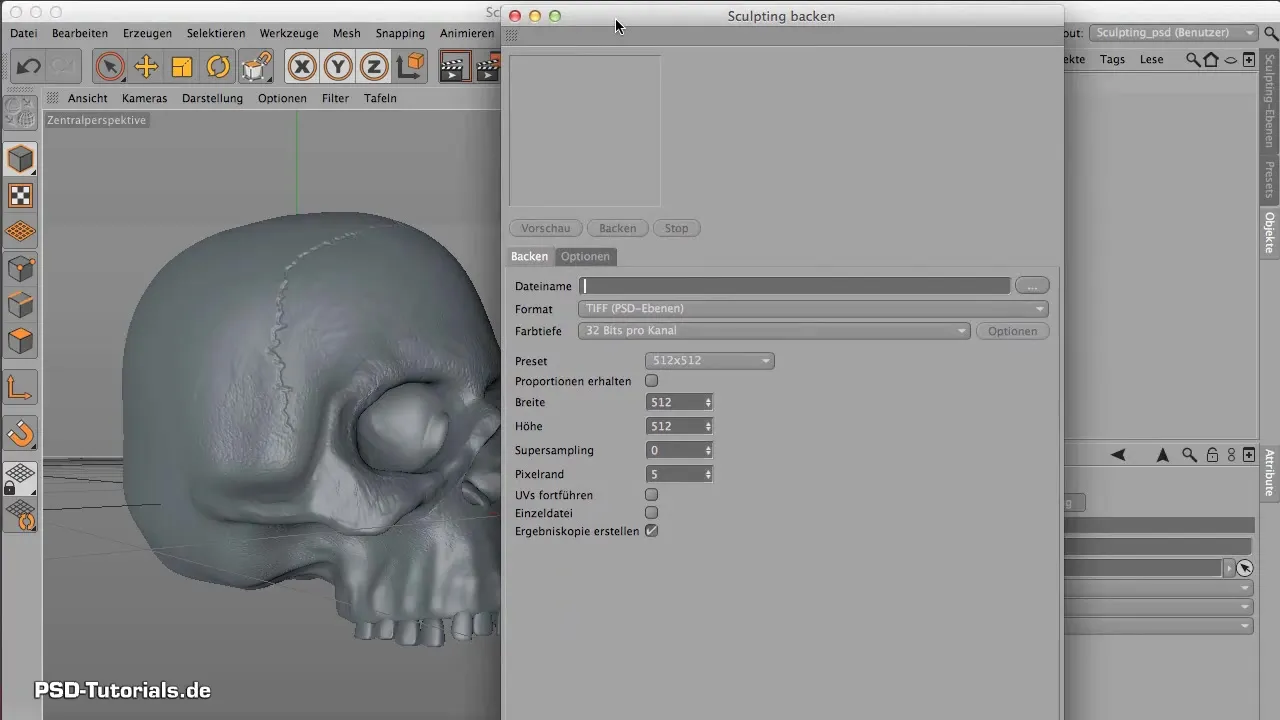The width and height of the screenshot is (1280, 720).
Task: Click the Render View clapperboard icon
Action: pos(455,67)
